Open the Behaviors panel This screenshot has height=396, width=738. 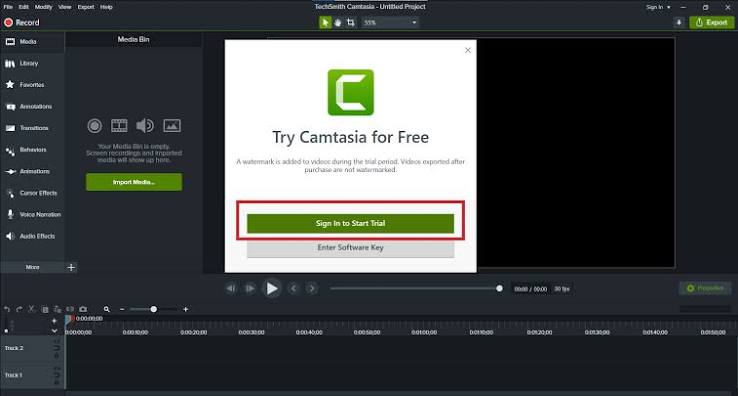(x=32, y=150)
